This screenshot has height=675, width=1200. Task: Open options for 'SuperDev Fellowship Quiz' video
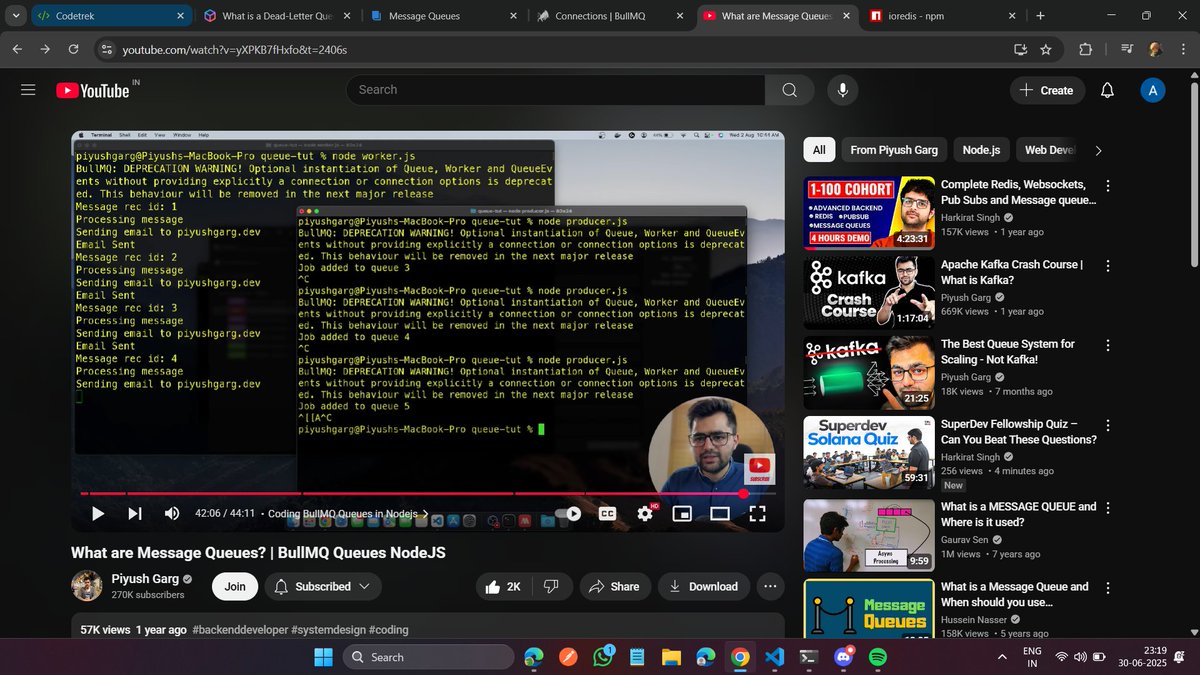tap(1107, 425)
